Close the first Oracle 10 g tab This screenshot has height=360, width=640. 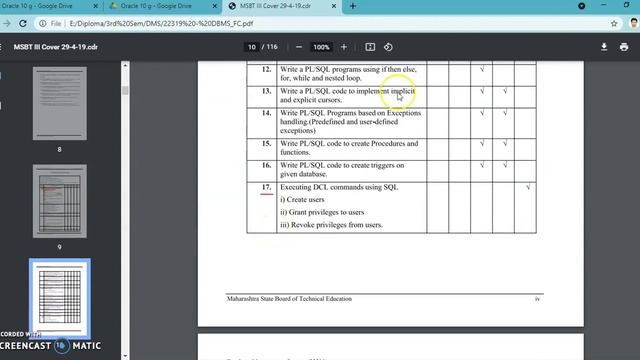click(96, 6)
